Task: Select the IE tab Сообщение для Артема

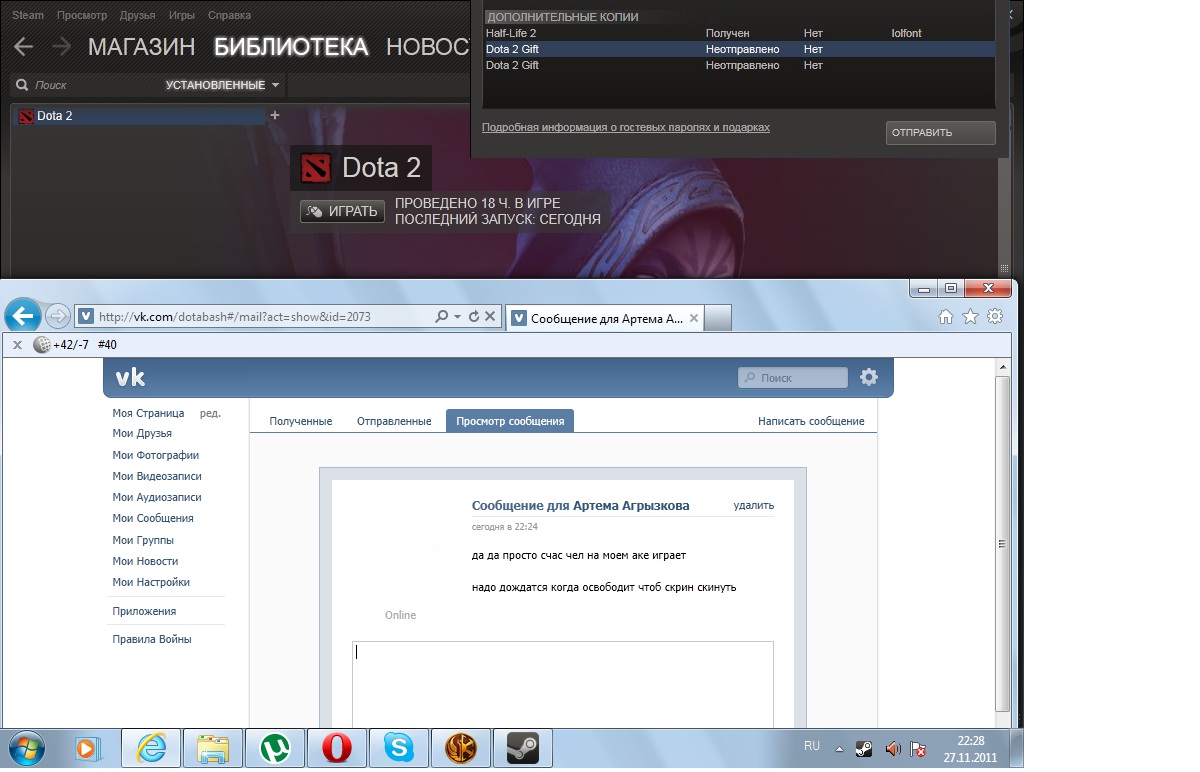Action: click(605, 318)
